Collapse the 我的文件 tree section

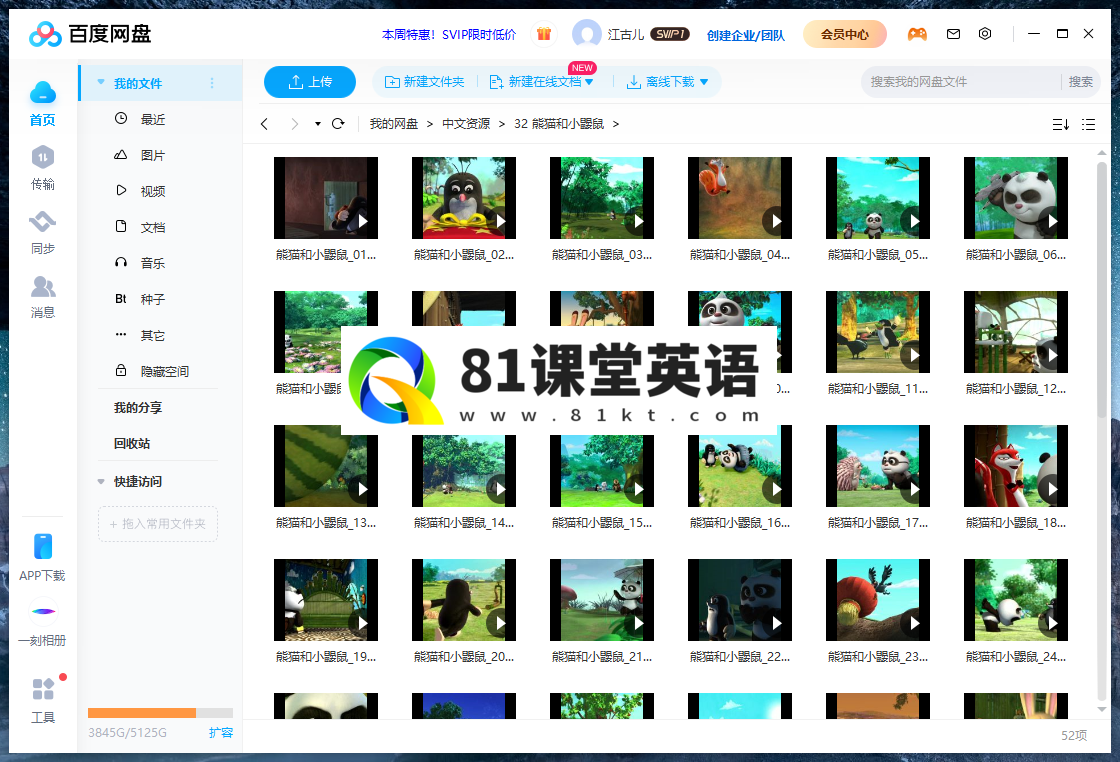(x=101, y=83)
